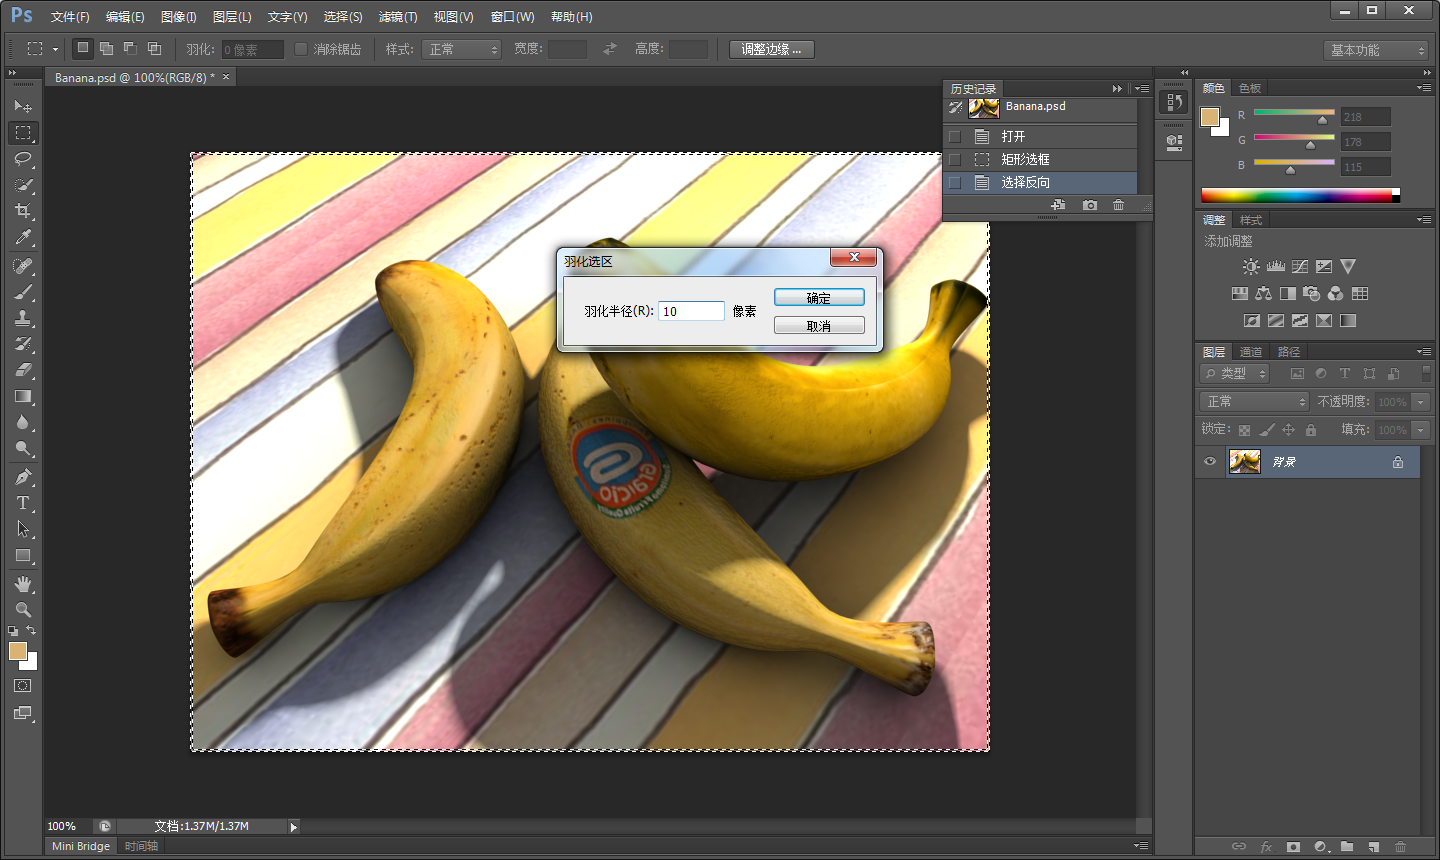Switch to the 时间轴 (Timeline) tab
The height and width of the screenshot is (860, 1440).
coord(141,846)
